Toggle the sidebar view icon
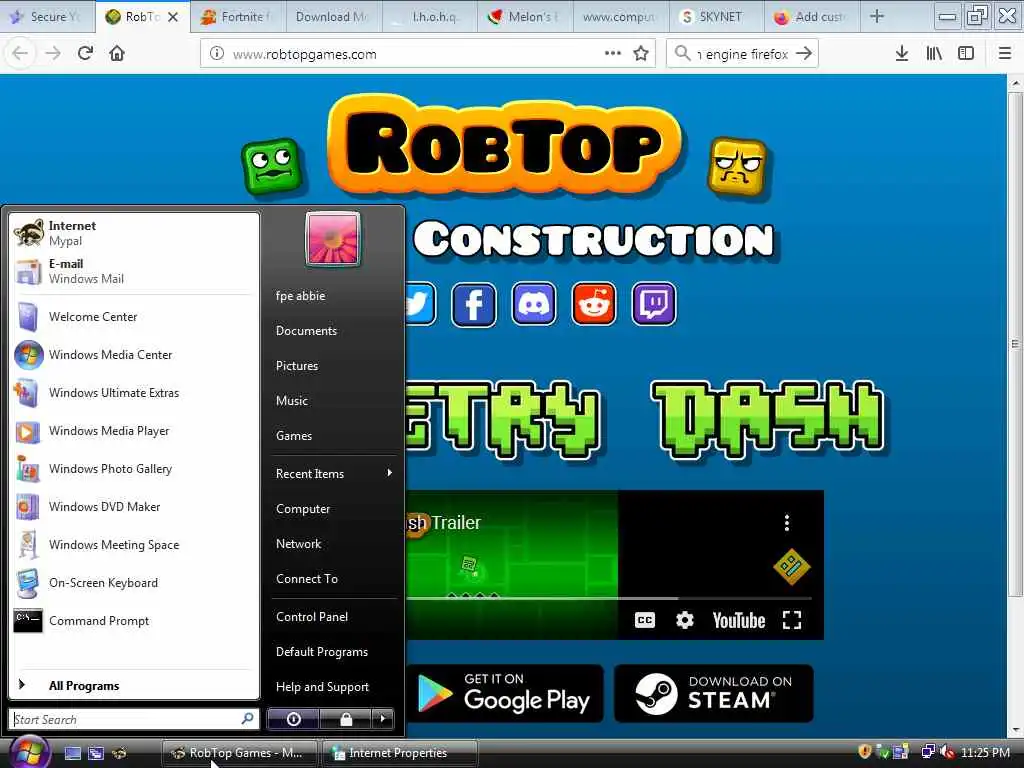 click(966, 54)
